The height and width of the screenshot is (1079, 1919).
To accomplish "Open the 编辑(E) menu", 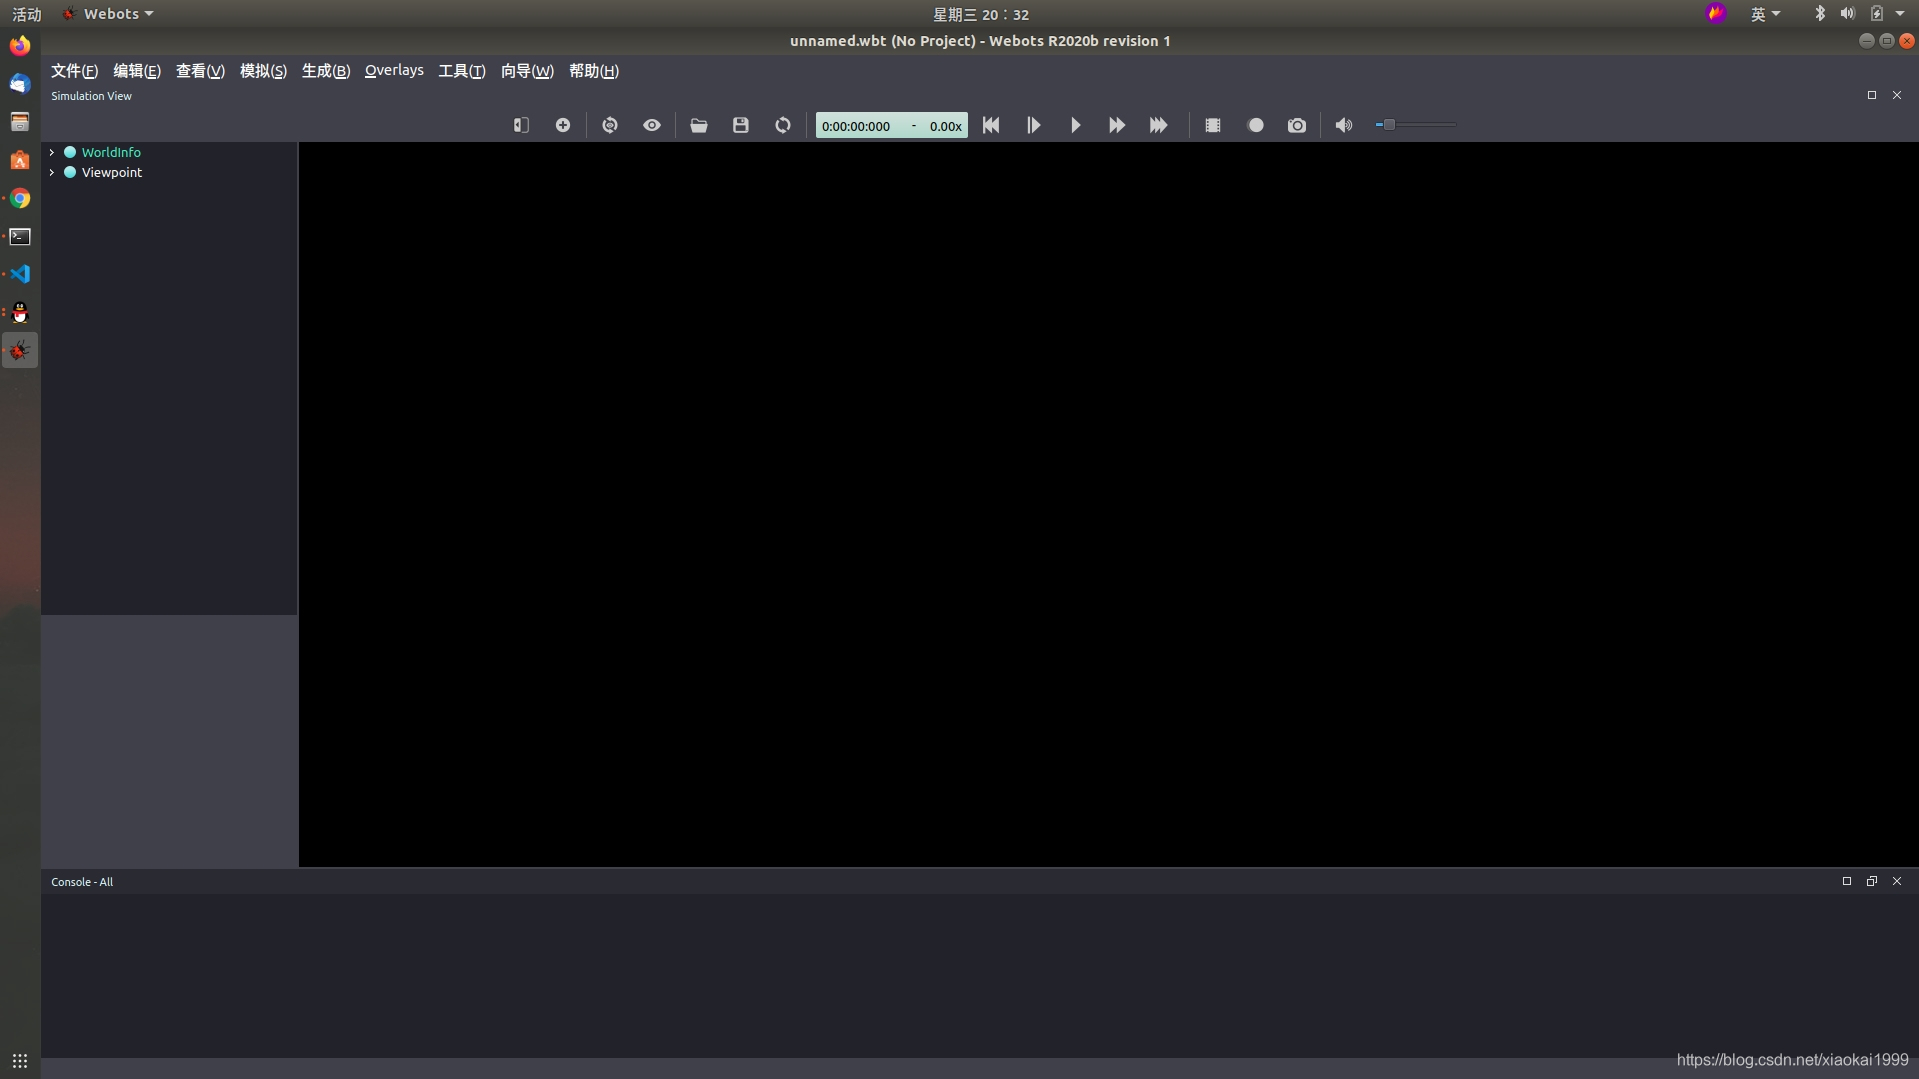I will [137, 71].
